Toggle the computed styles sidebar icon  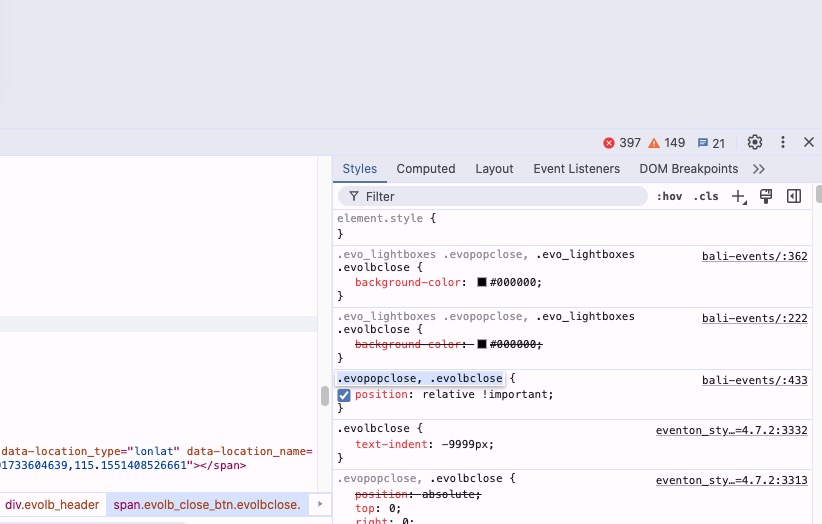pos(794,196)
